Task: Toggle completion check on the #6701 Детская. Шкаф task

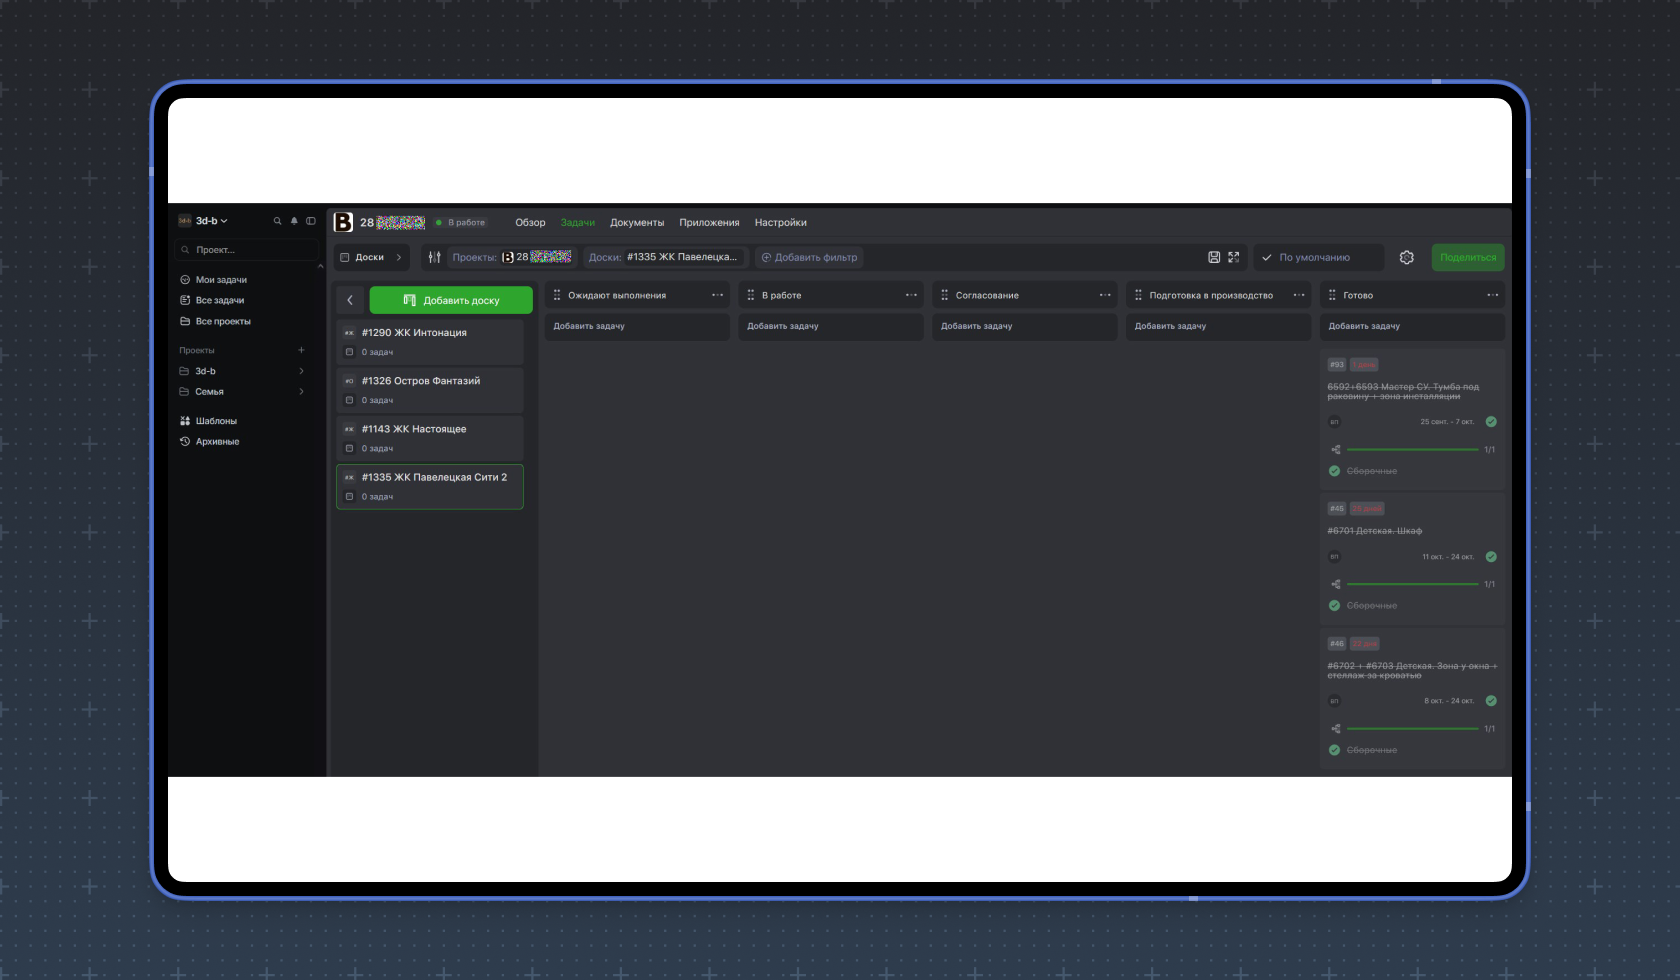Action: (x=1491, y=557)
